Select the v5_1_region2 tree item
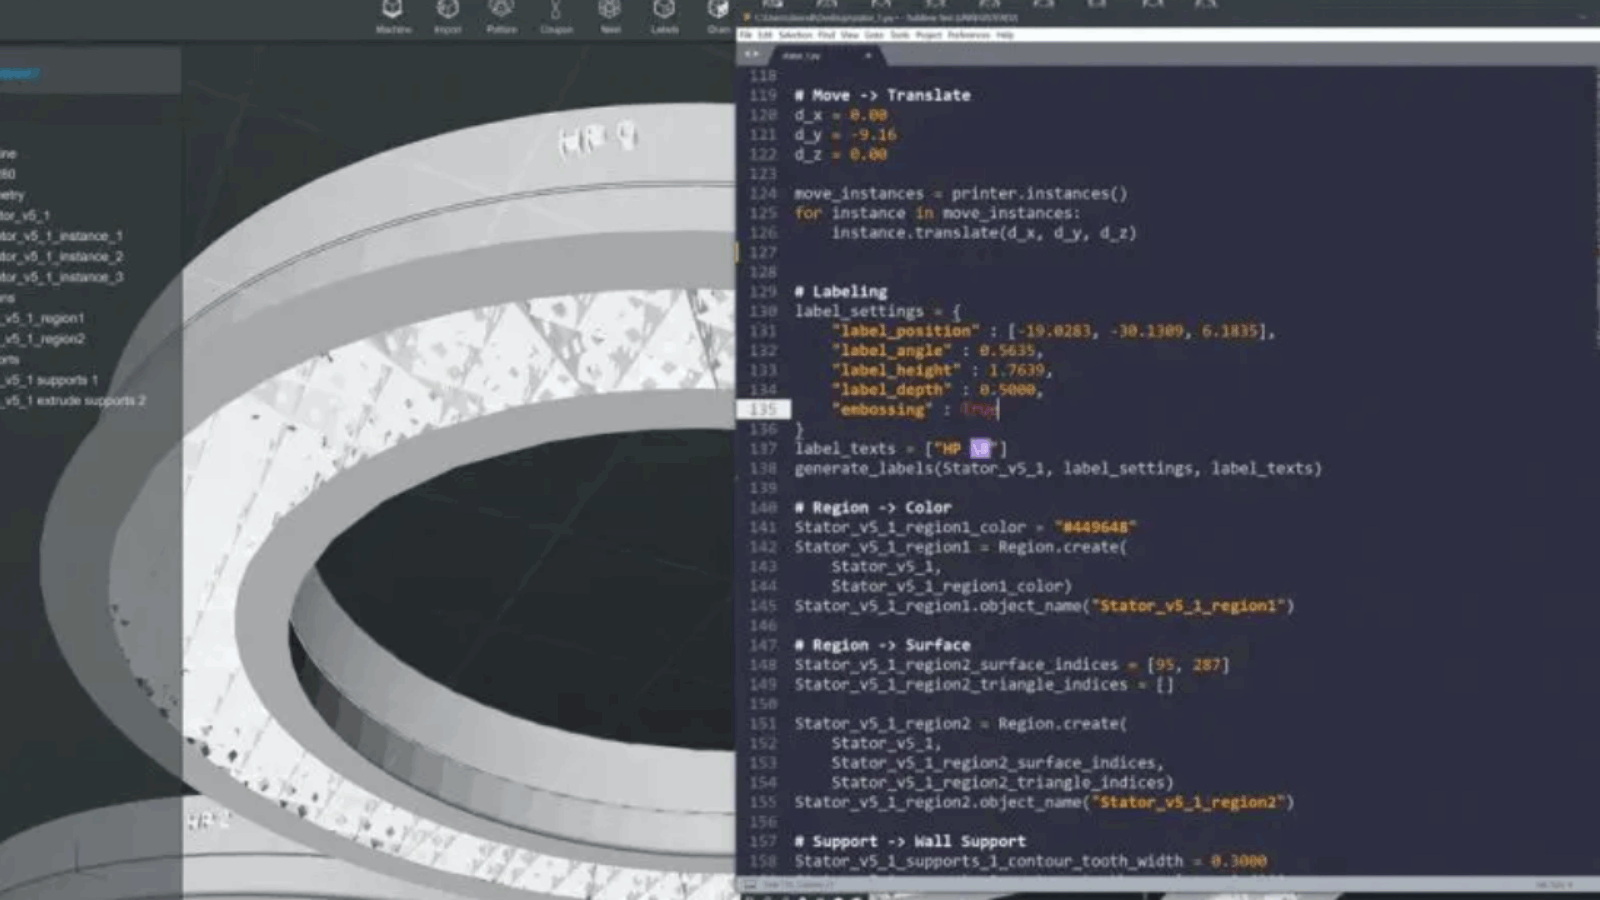Image resolution: width=1600 pixels, height=900 pixels. coord(44,339)
